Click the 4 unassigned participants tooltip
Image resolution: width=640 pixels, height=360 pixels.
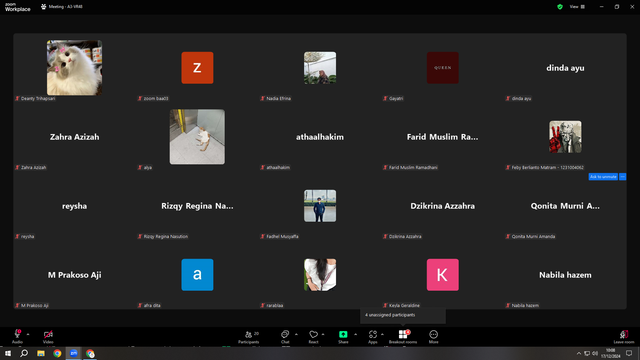point(403,315)
